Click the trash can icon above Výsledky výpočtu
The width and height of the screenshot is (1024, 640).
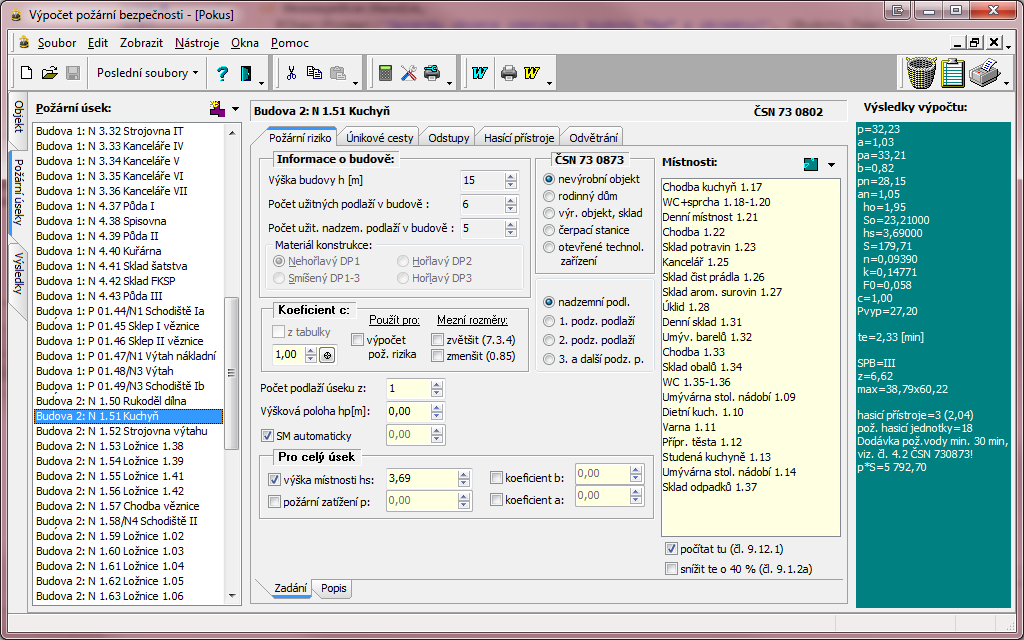pyautogui.click(x=920, y=73)
